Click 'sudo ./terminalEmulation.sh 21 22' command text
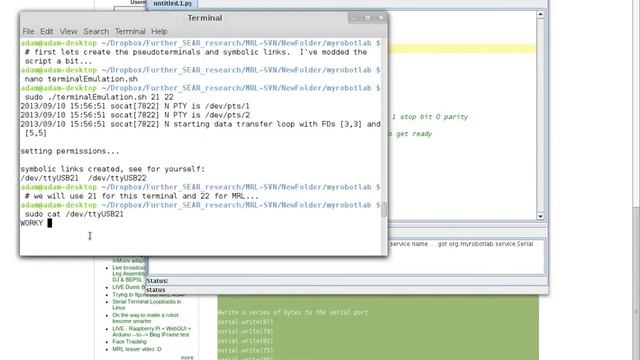 point(99,97)
